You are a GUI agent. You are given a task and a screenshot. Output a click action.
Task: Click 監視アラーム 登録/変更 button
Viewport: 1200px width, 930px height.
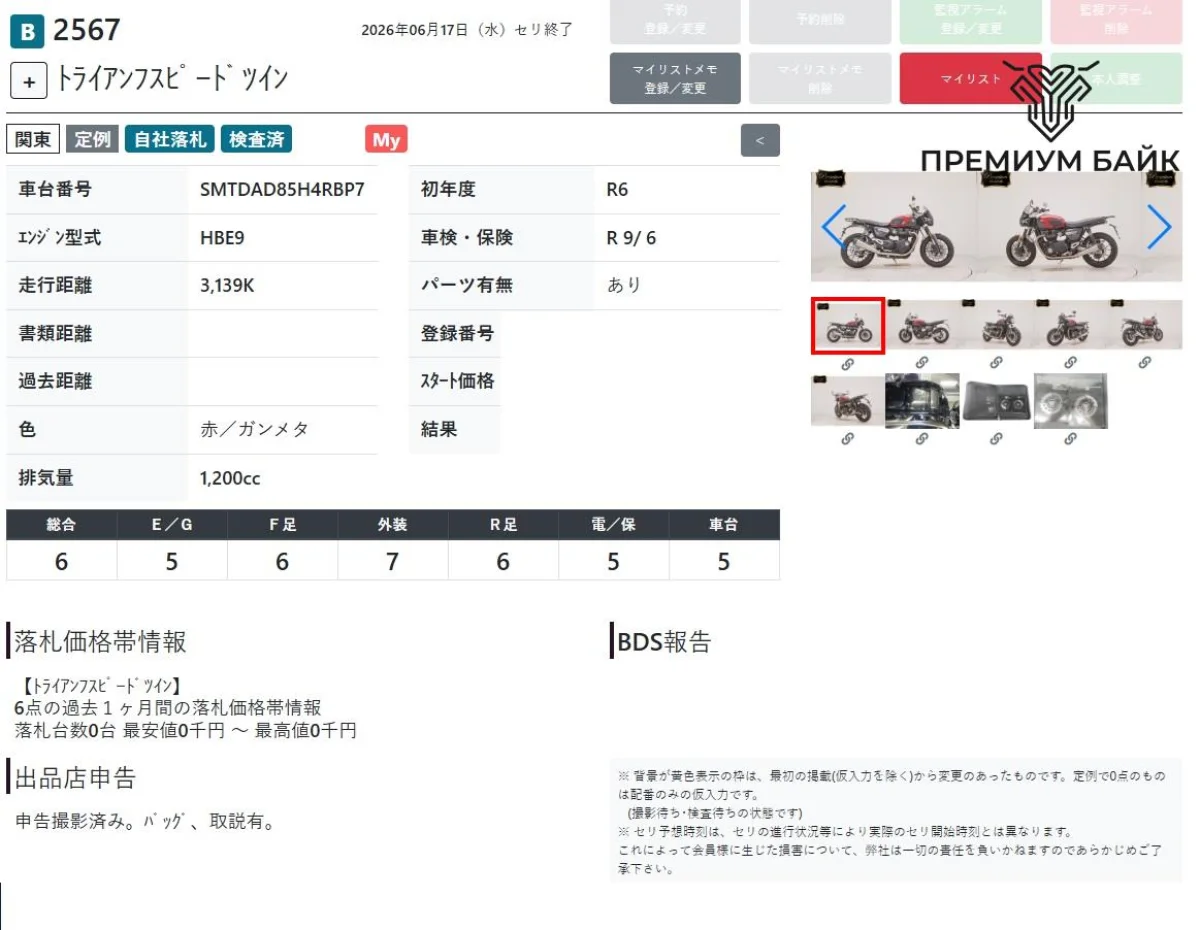[x=970, y=20]
